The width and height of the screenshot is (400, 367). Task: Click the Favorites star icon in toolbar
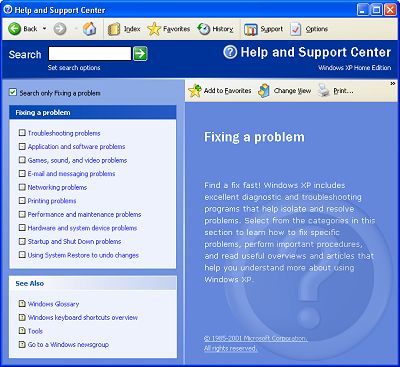click(154, 29)
